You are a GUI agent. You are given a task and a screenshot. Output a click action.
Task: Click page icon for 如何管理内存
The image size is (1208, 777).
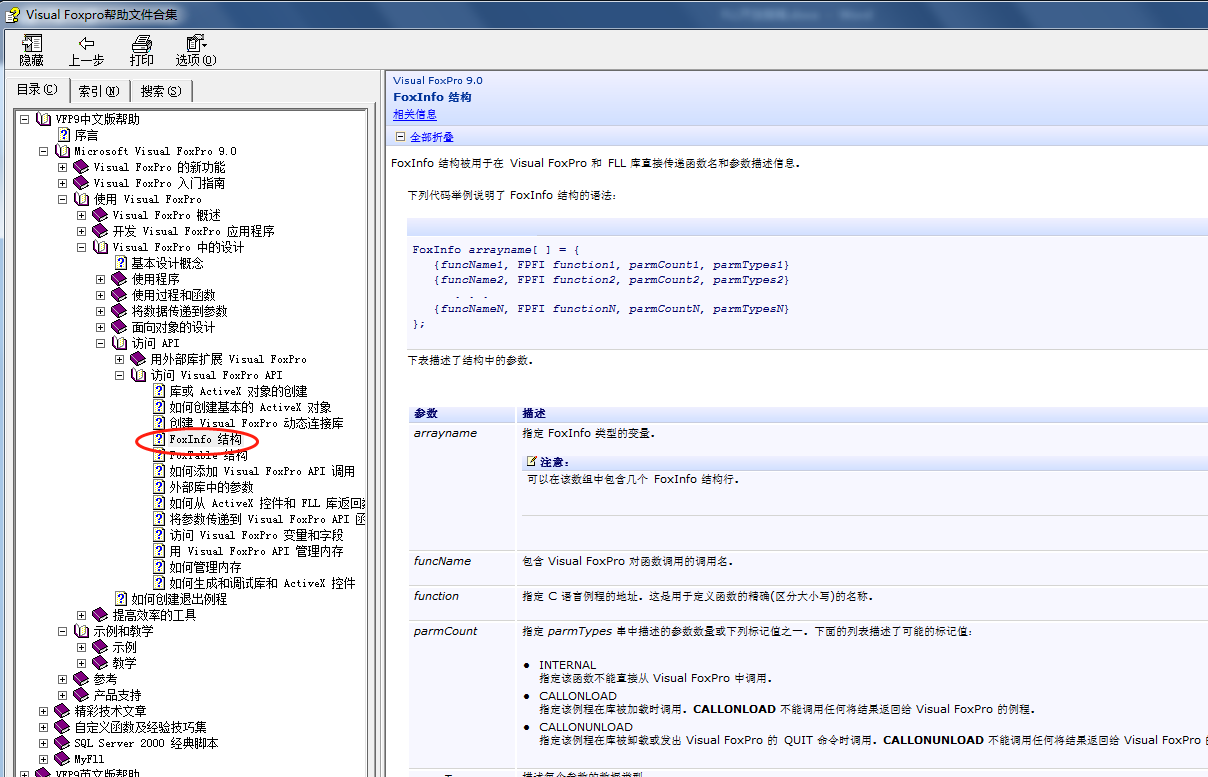159,567
